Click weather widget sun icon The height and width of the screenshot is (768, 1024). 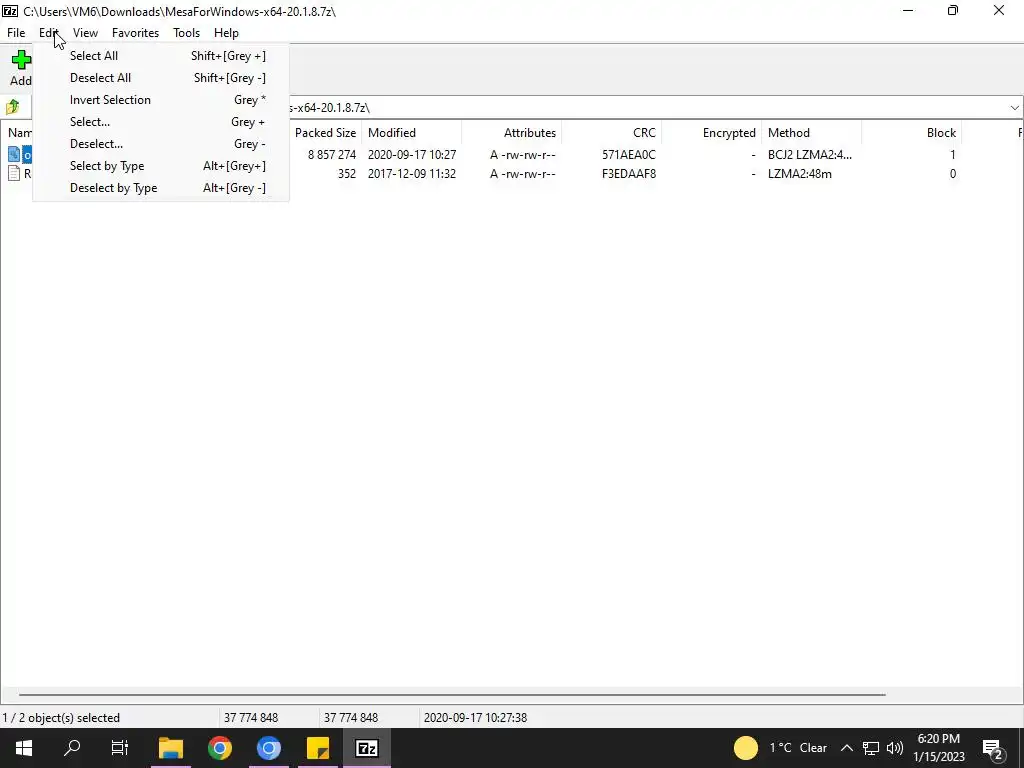pos(746,748)
